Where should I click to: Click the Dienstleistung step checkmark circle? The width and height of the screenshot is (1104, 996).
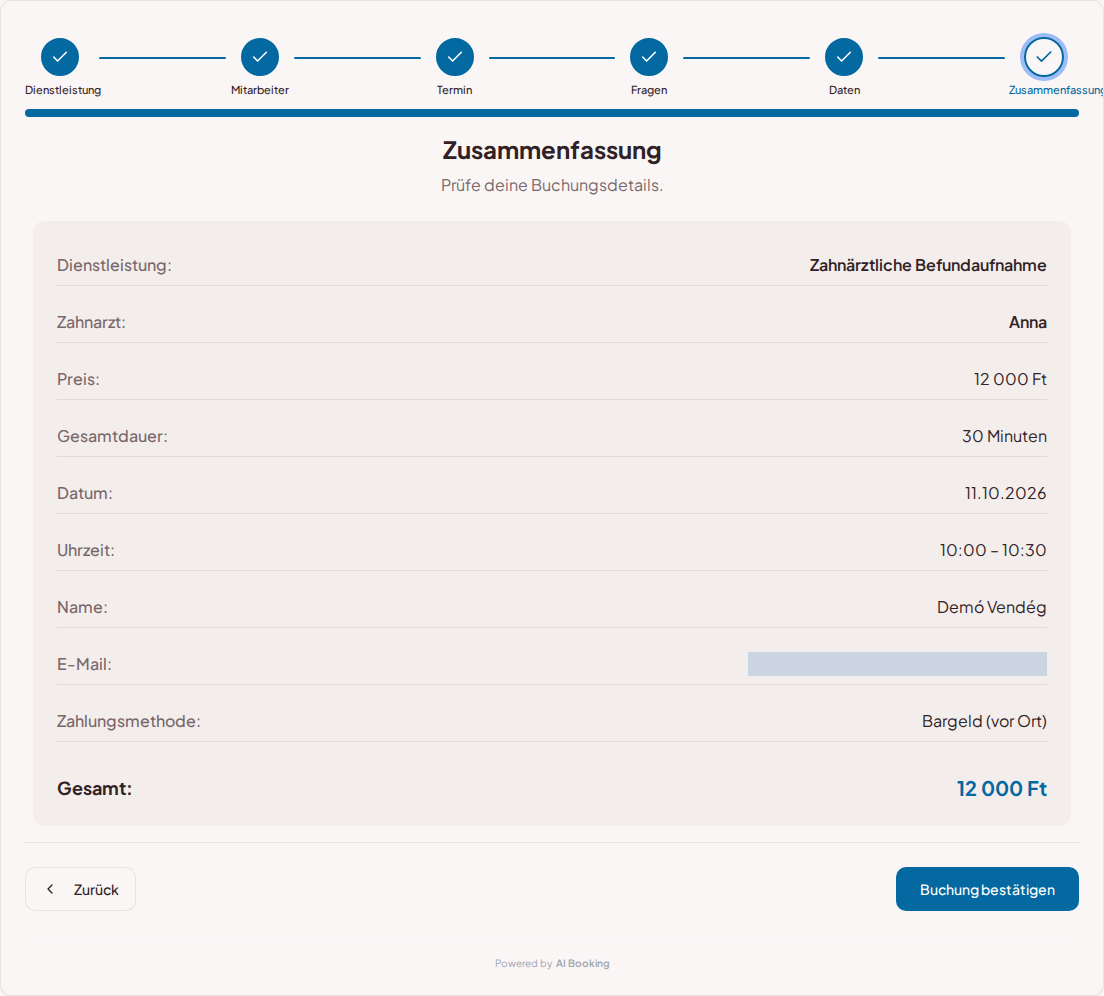click(60, 57)
